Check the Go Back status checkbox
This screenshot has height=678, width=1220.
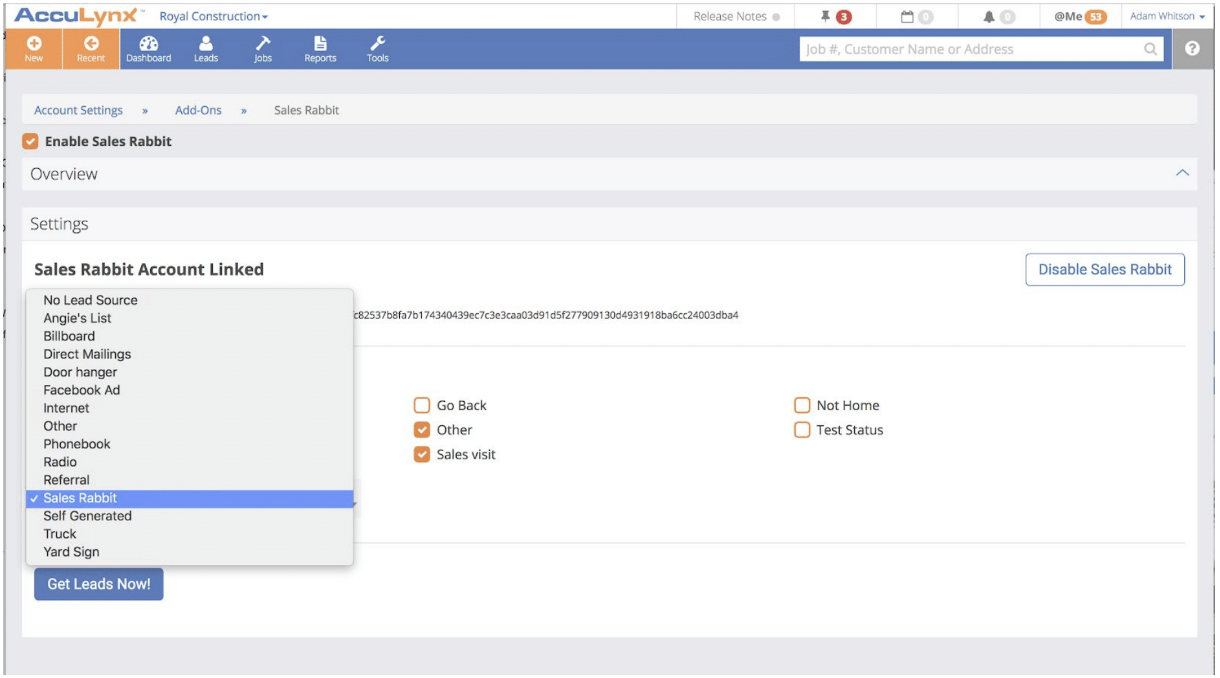422,406
